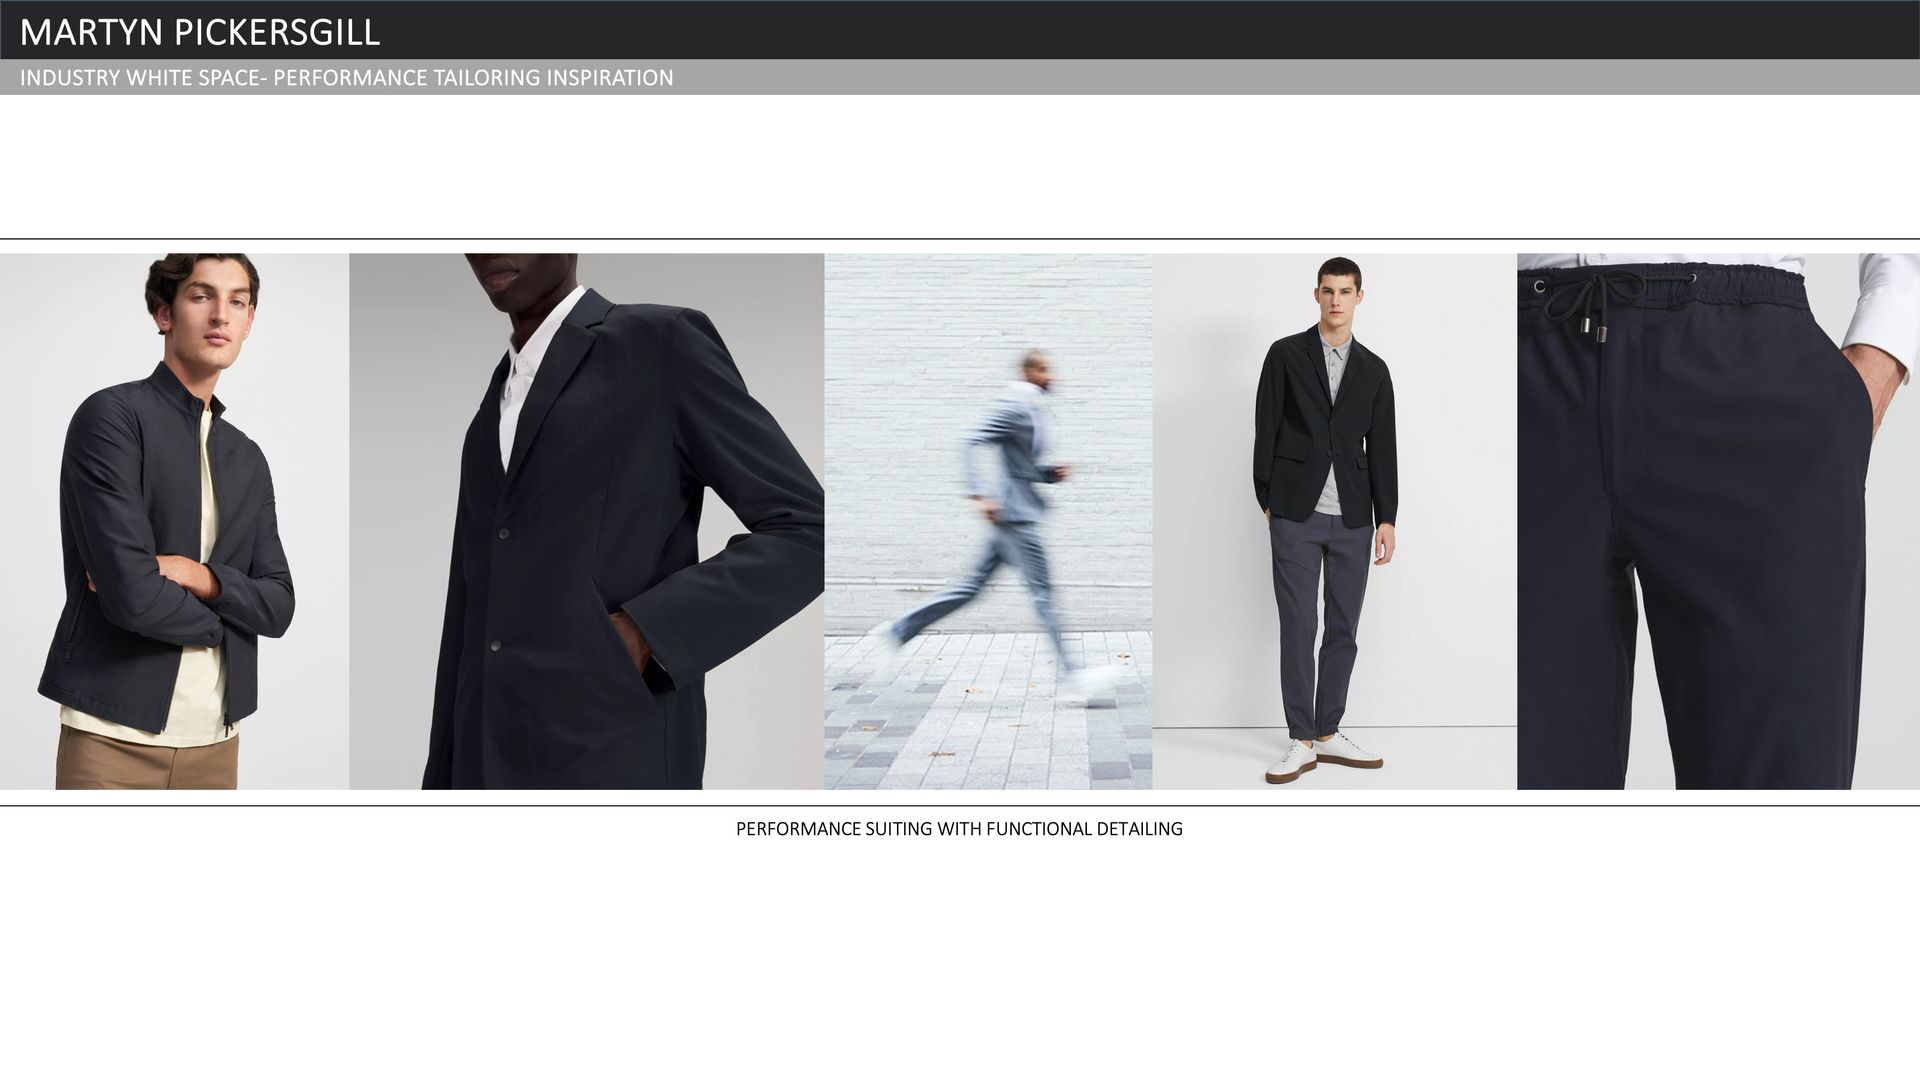Select the drawstring trousers close-up image
The height and width of the screenshot is (1080, 1920).
coord(1717,520)
